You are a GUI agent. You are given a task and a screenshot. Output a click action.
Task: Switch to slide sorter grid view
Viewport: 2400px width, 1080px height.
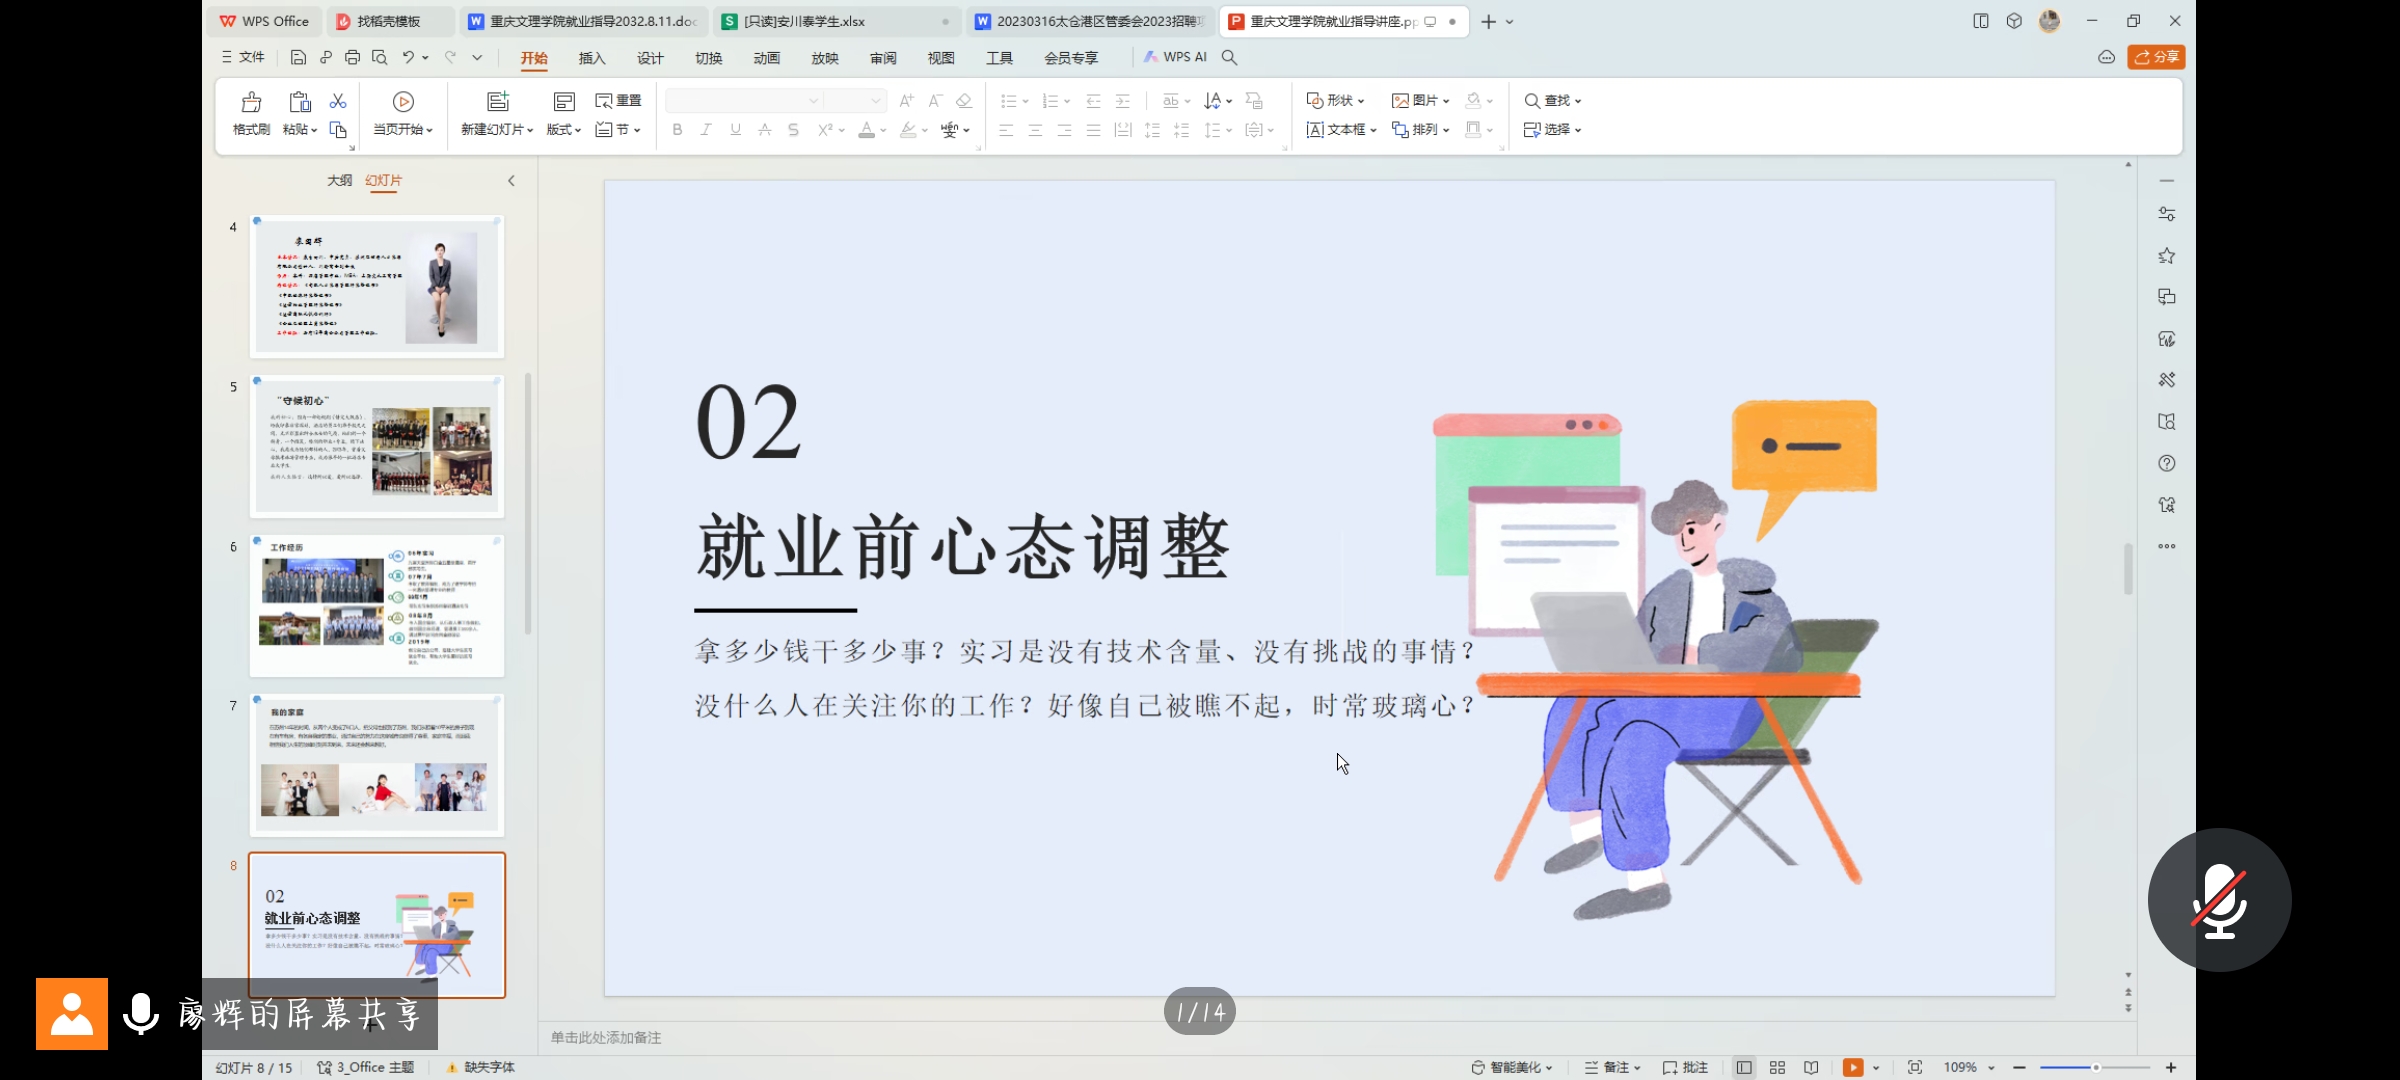point(1777,1067)
